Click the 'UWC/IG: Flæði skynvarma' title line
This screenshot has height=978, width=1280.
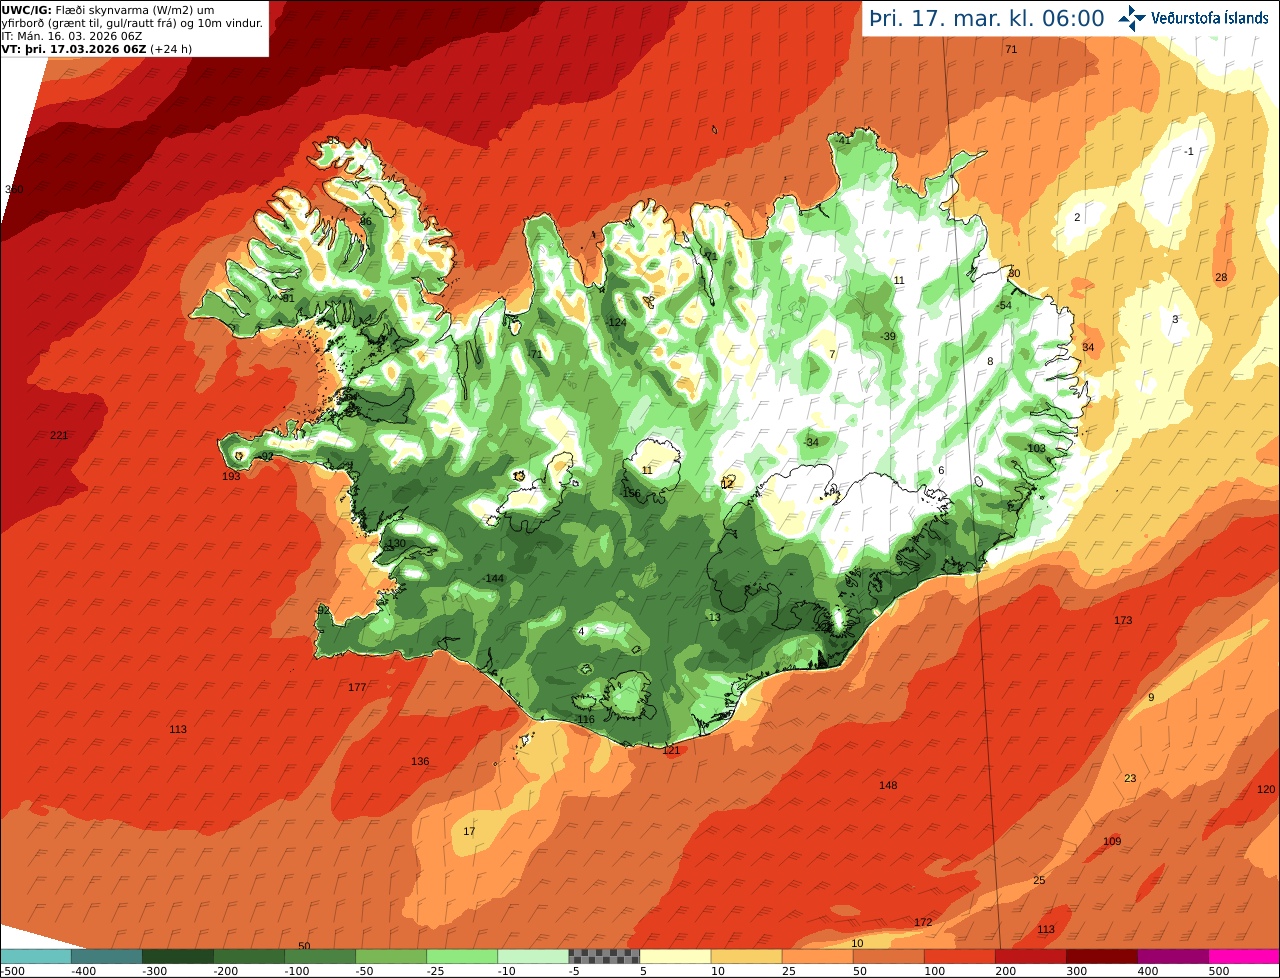coord(108,10)
